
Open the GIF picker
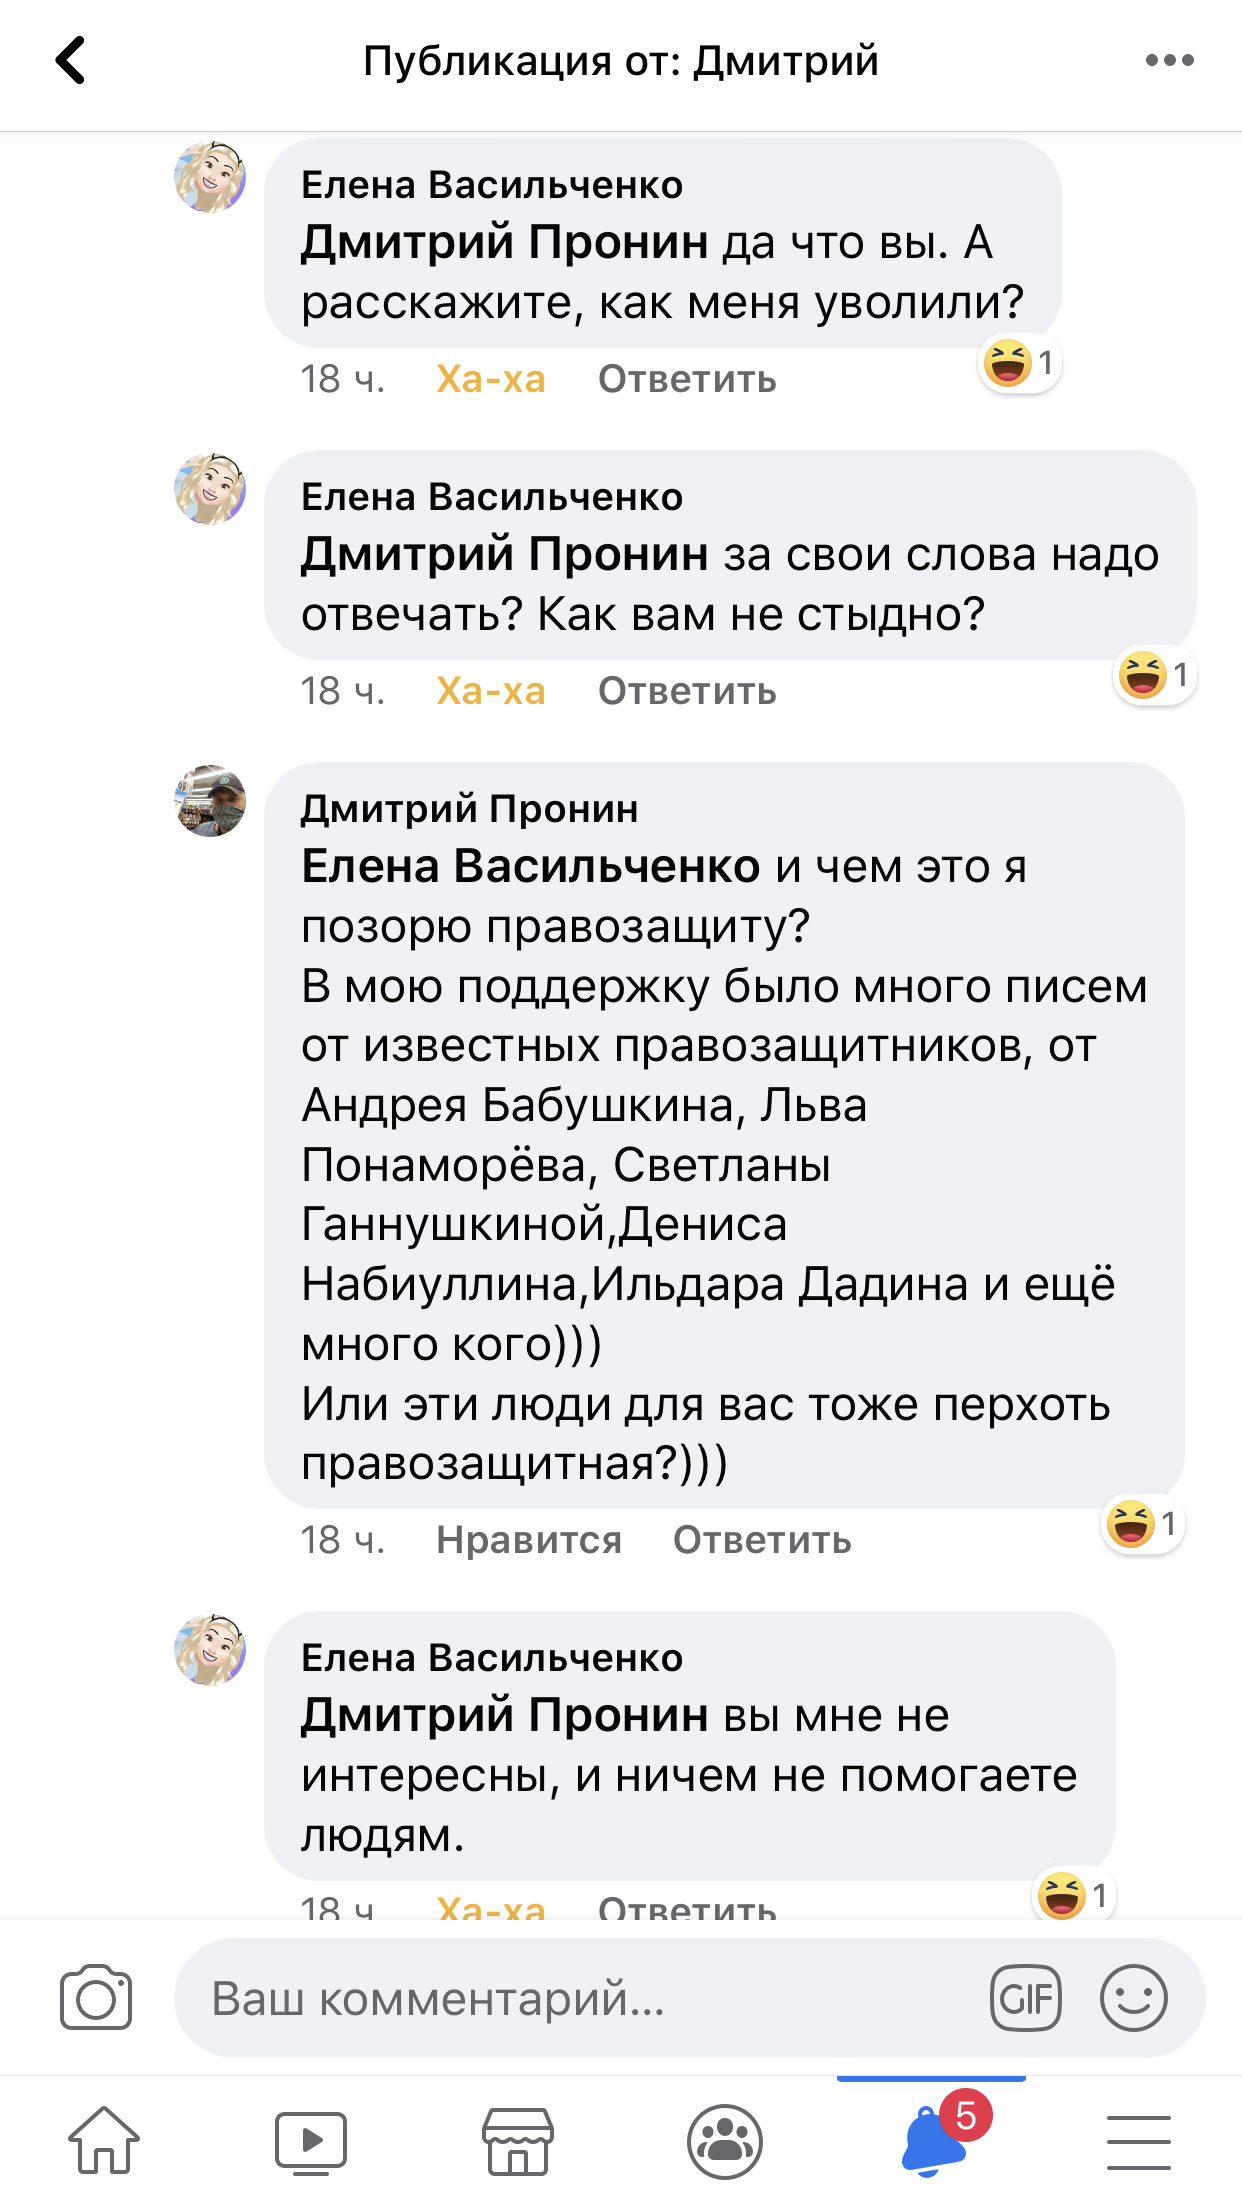click(x=1025, y=1998)
